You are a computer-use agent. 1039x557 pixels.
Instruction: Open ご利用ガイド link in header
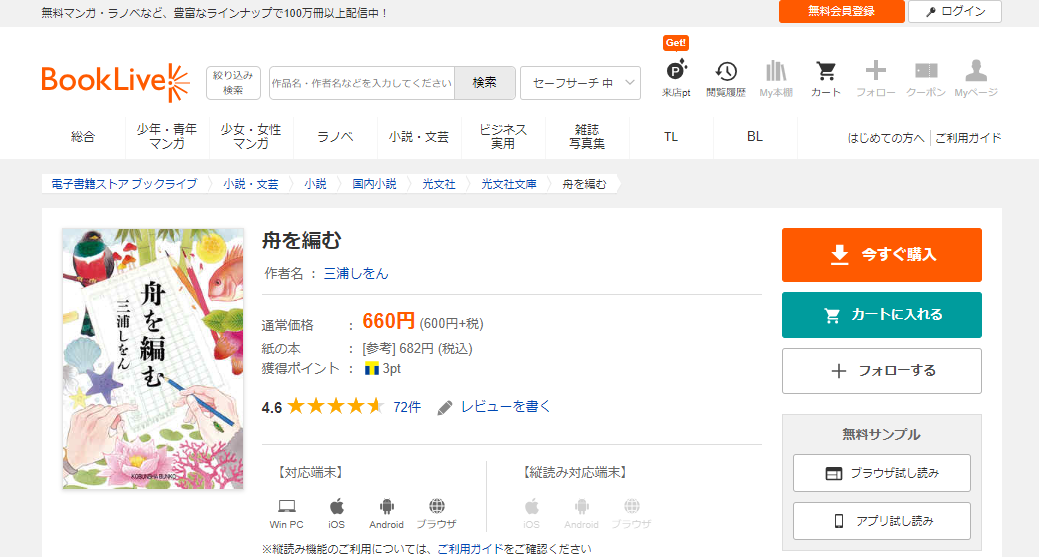[968, 138]
